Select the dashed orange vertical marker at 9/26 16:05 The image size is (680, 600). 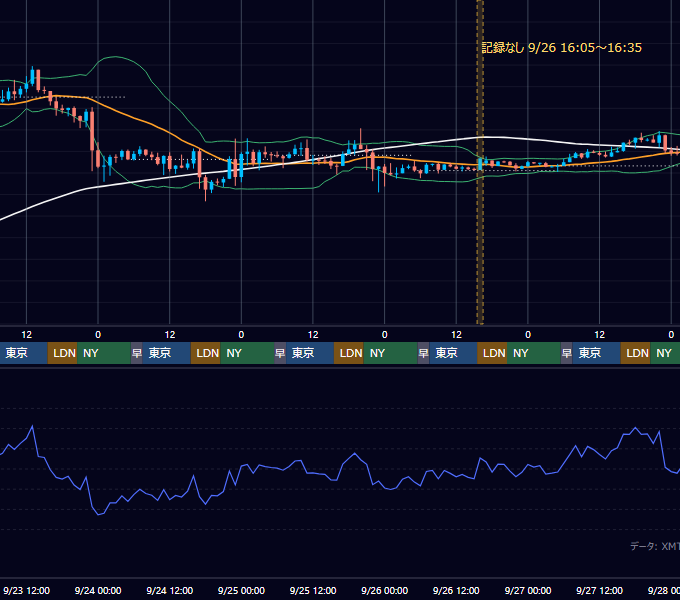point(480,162)
